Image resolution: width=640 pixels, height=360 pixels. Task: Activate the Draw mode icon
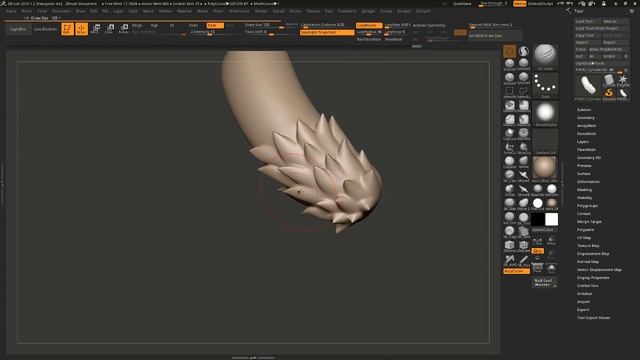coord(82,29)
